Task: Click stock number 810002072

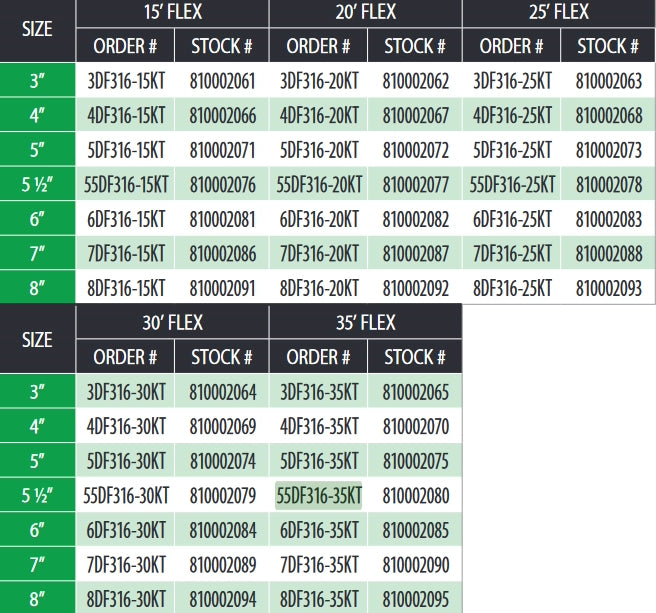Action: tap(415, 150)
